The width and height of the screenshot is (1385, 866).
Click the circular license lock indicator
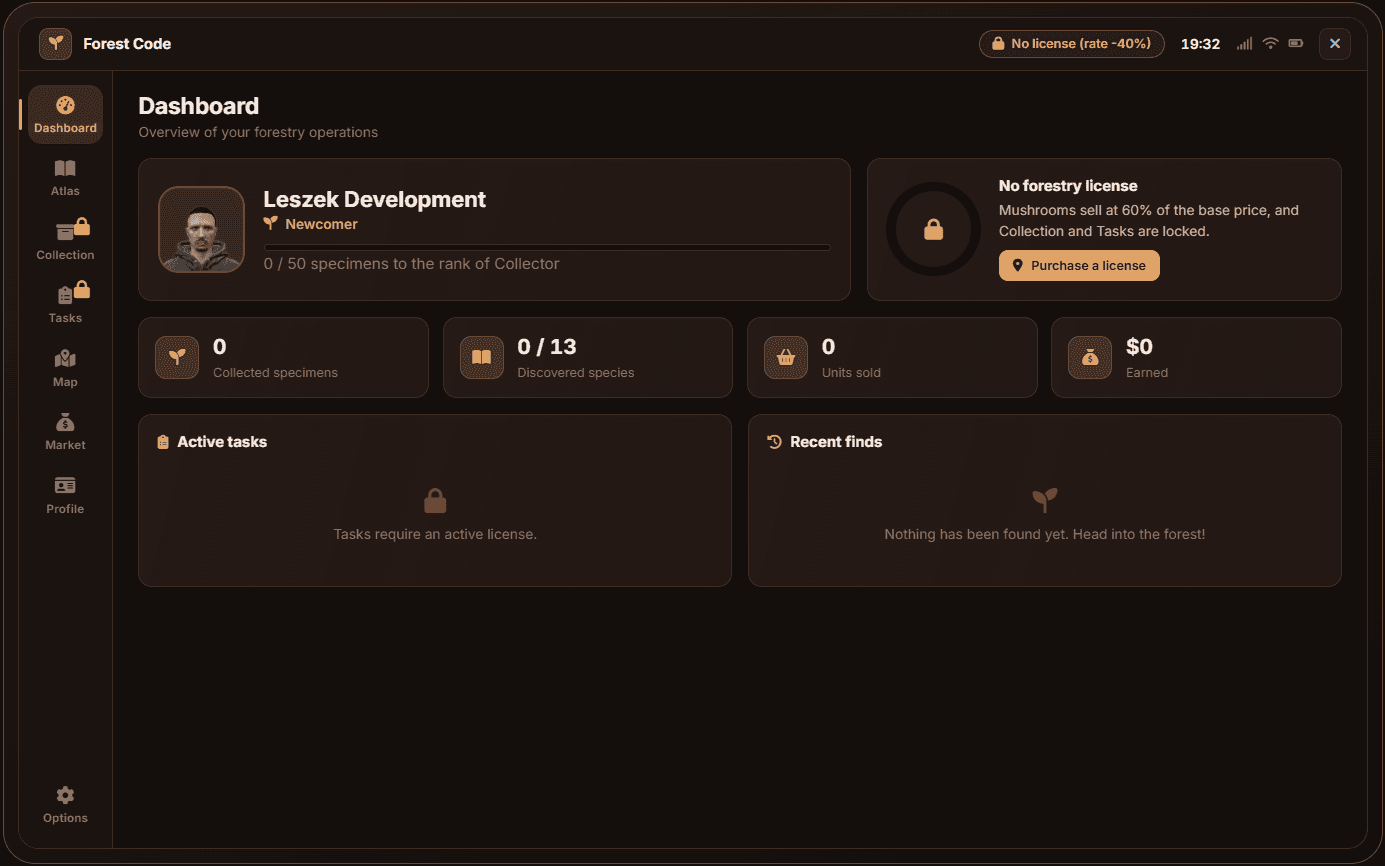point(933,229)
